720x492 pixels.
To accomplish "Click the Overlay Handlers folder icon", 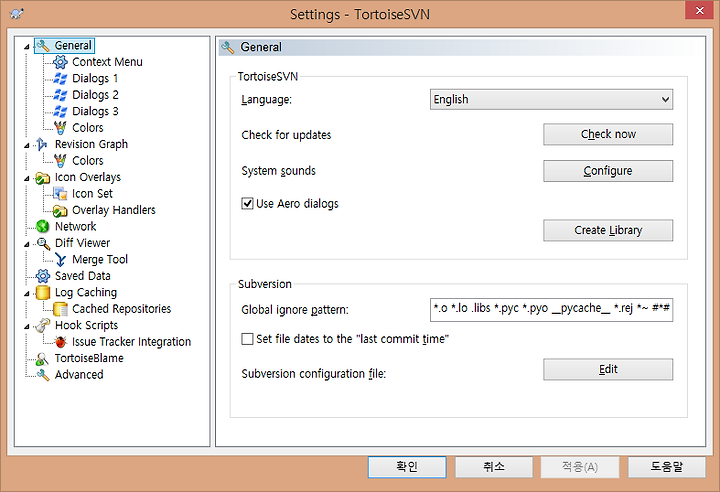I will [60, 210].
